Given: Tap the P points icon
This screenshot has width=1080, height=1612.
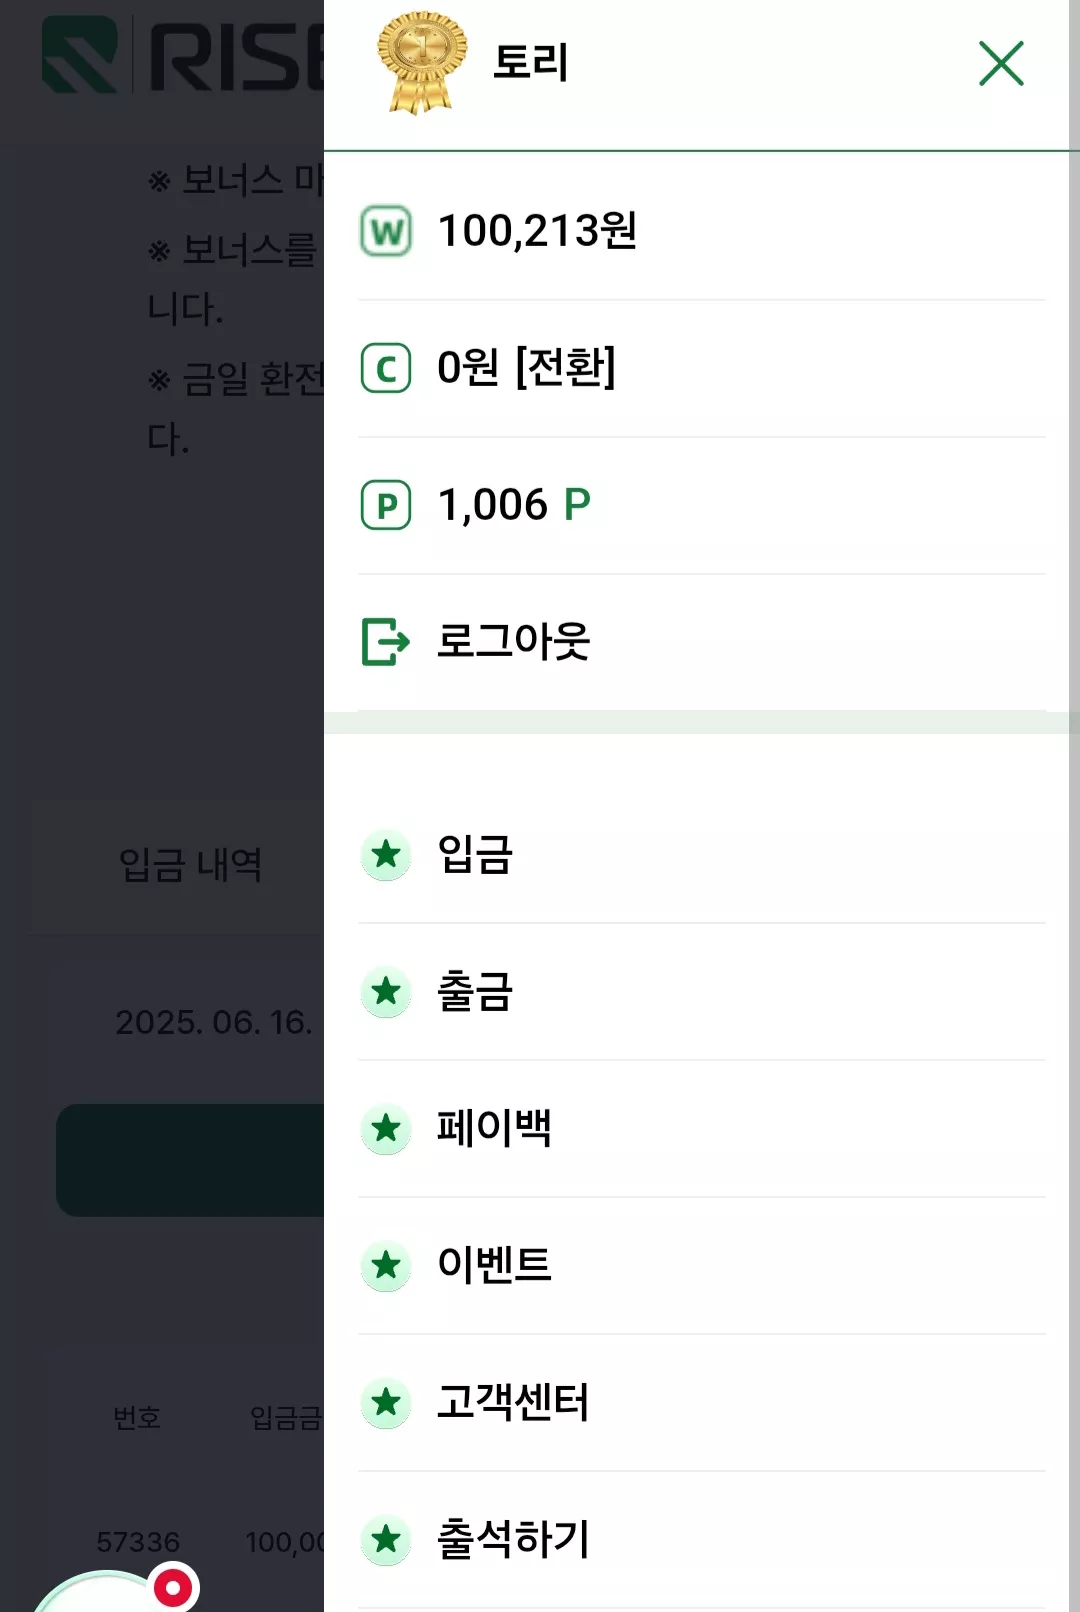Looking at the screenshot, I should pos(386,505).
